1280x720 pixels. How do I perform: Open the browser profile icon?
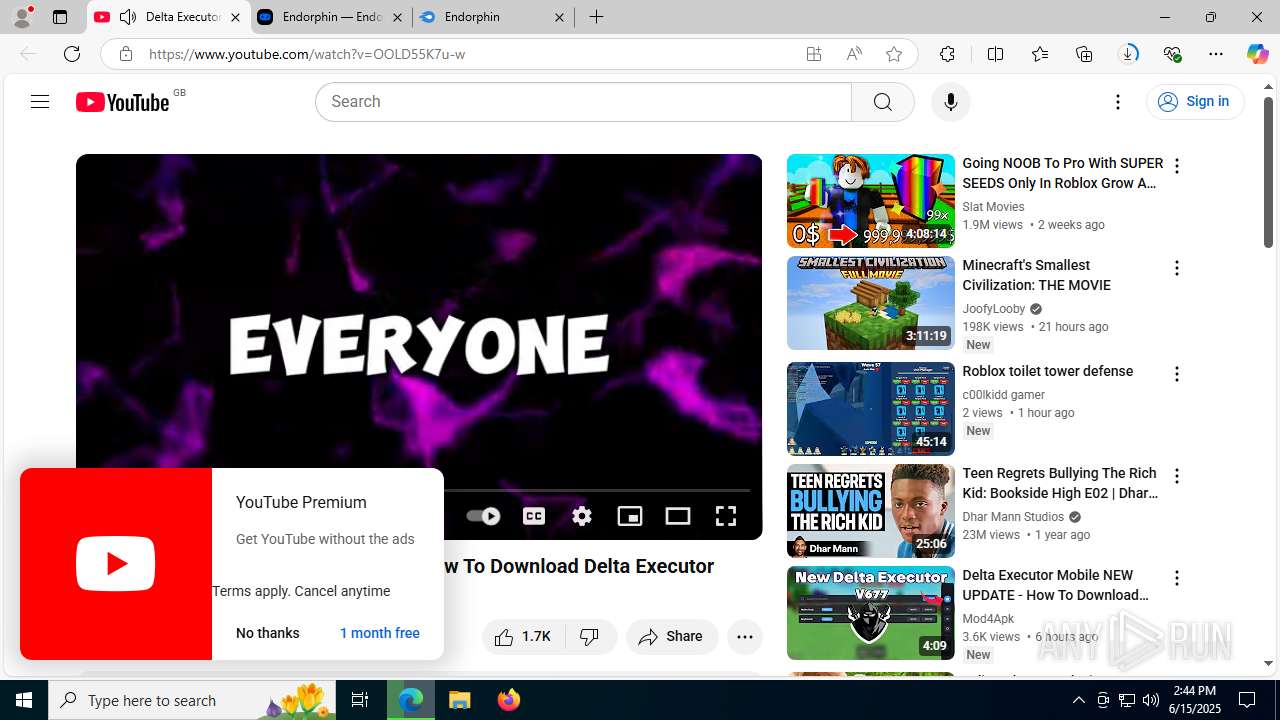click(22, 17)
